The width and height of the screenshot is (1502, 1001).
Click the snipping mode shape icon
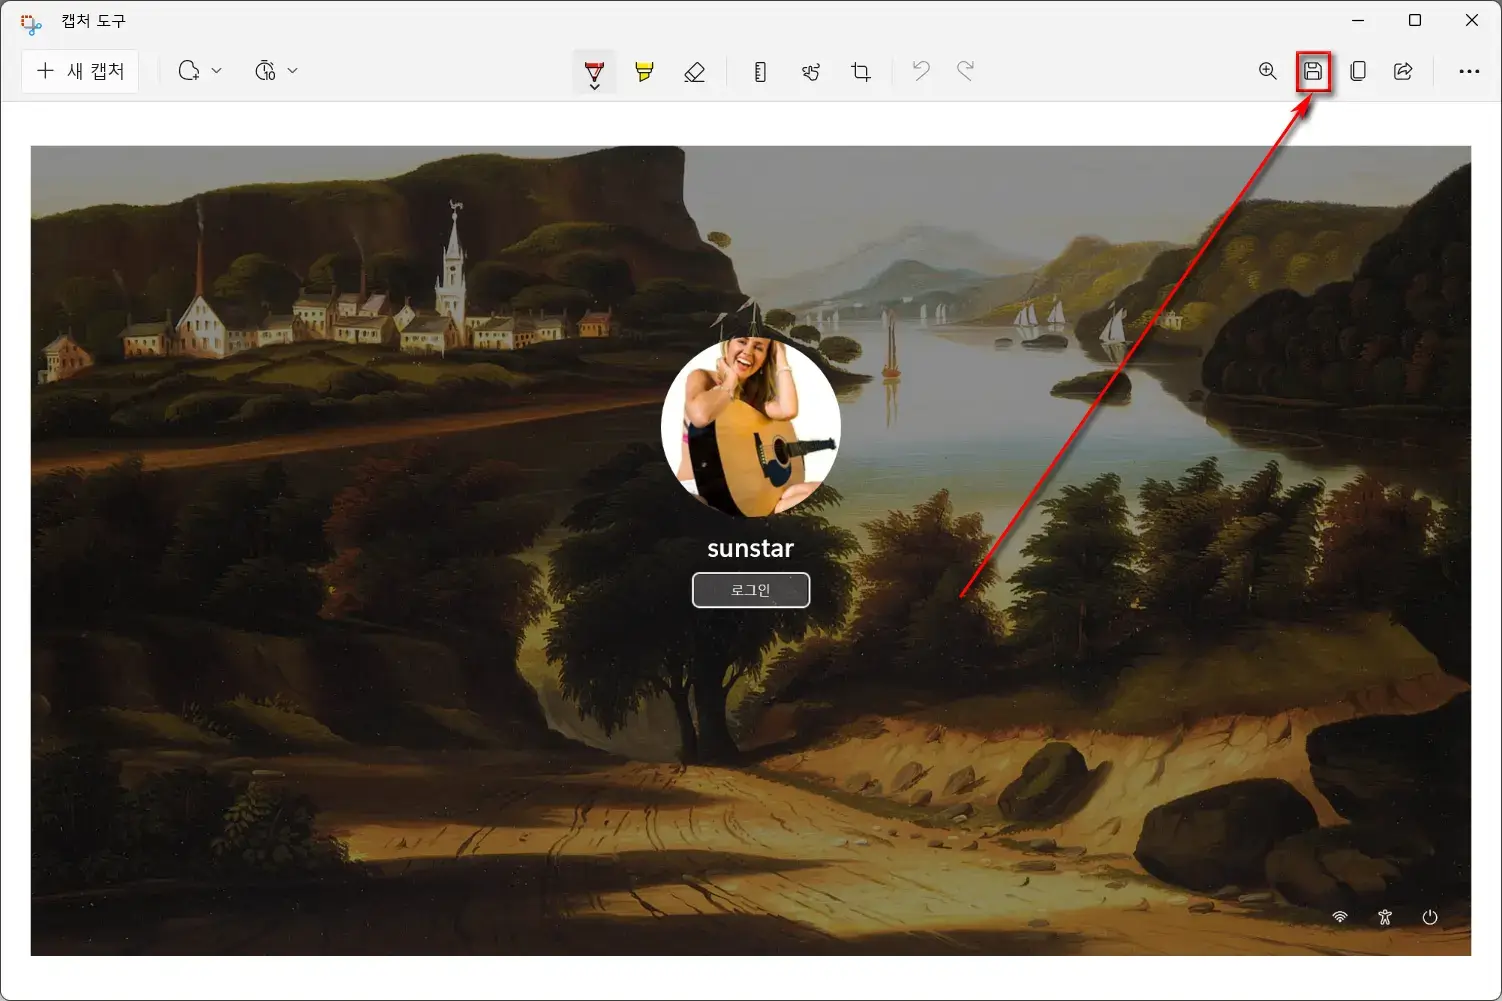pyautogui.click(x=188, y=71)
